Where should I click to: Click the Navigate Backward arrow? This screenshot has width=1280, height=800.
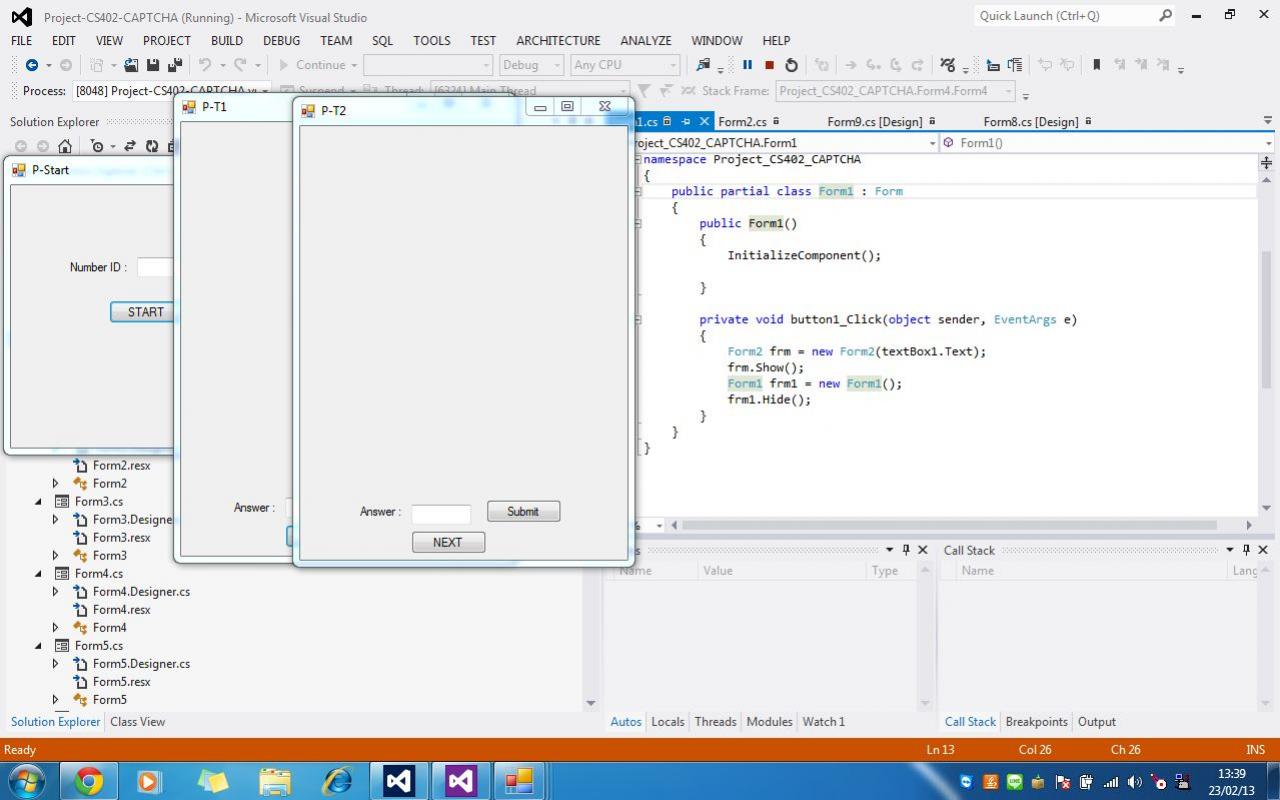point(32,65)
